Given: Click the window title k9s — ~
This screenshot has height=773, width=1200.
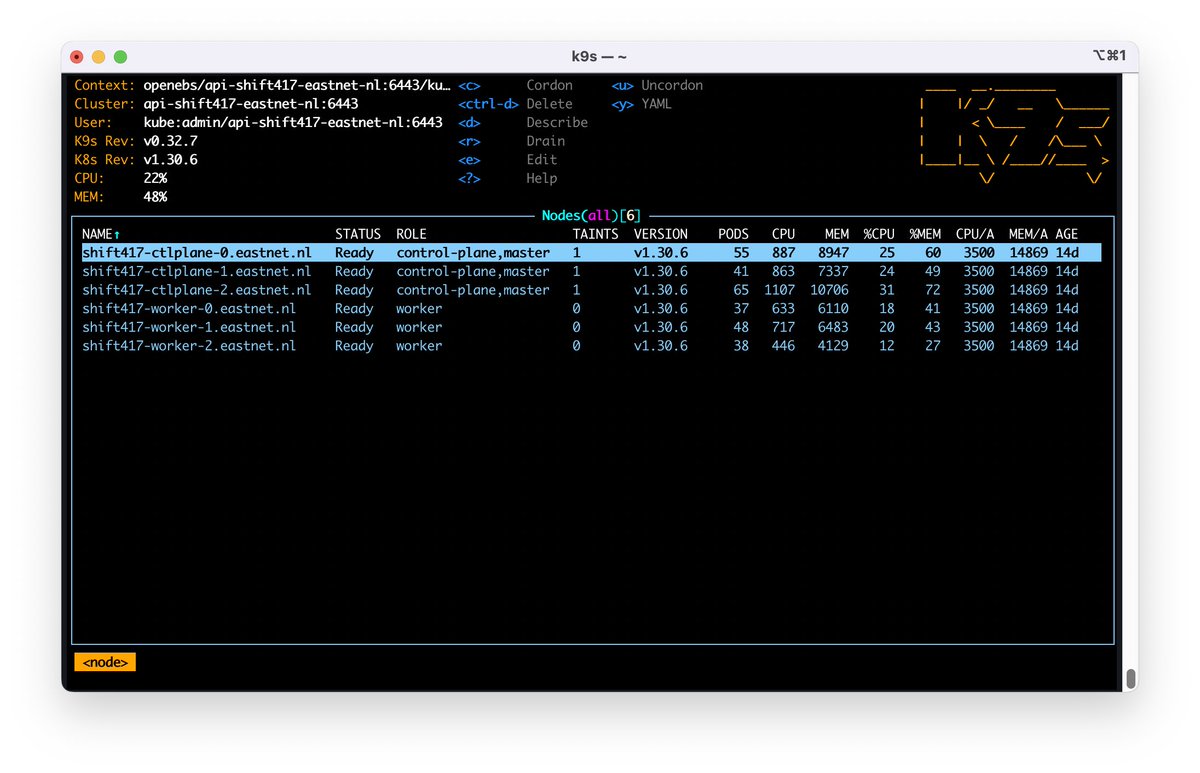Looking at the screenshot, I should (x=600, y=57).
